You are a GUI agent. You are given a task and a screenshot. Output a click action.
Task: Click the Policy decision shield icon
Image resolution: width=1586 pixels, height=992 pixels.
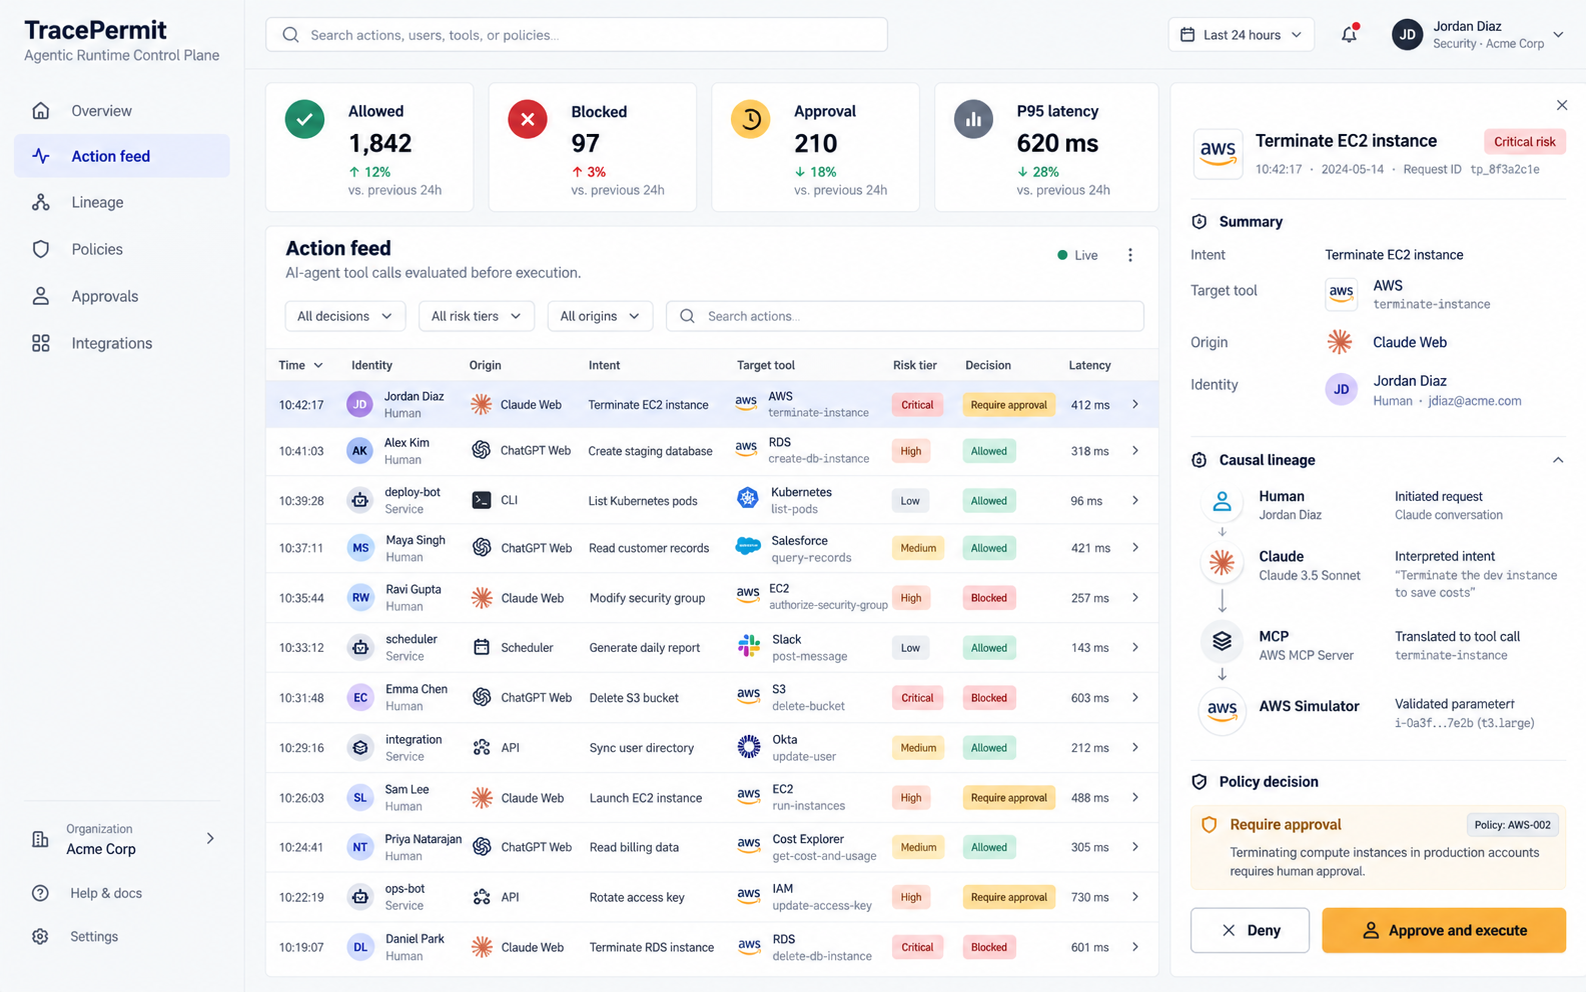[x=1199, y=782]
